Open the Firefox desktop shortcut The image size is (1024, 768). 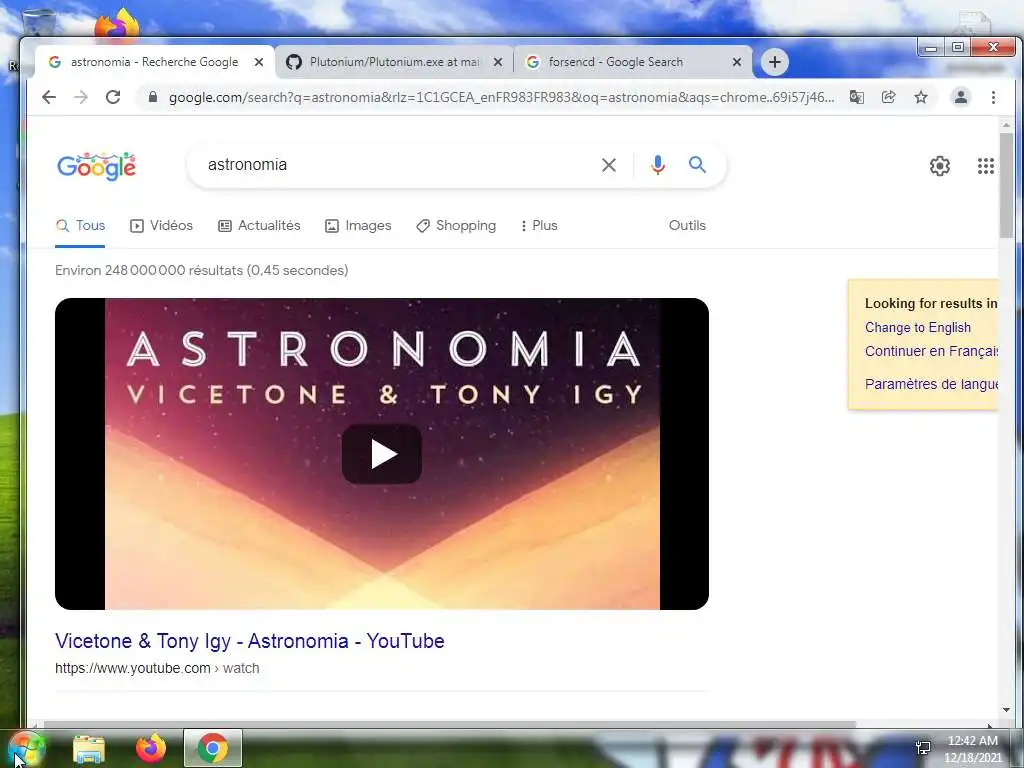click(118, 24)
